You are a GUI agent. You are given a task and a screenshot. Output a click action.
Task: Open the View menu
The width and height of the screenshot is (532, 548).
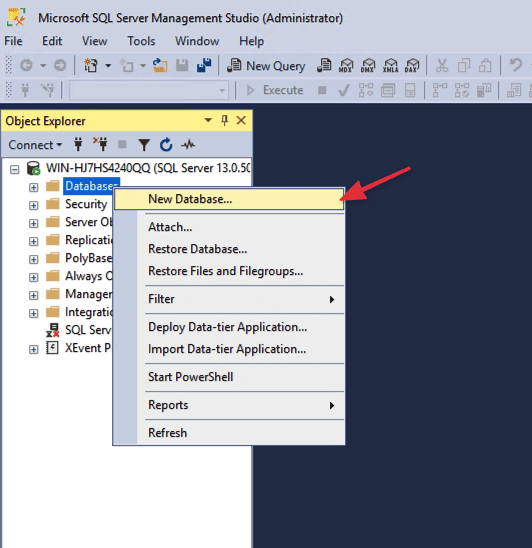pos(94,41)
